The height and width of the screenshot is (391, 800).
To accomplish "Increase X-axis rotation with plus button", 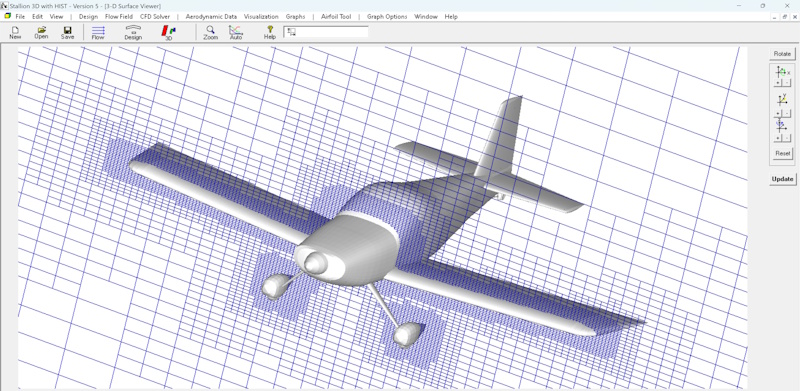I will coord(778,83).
